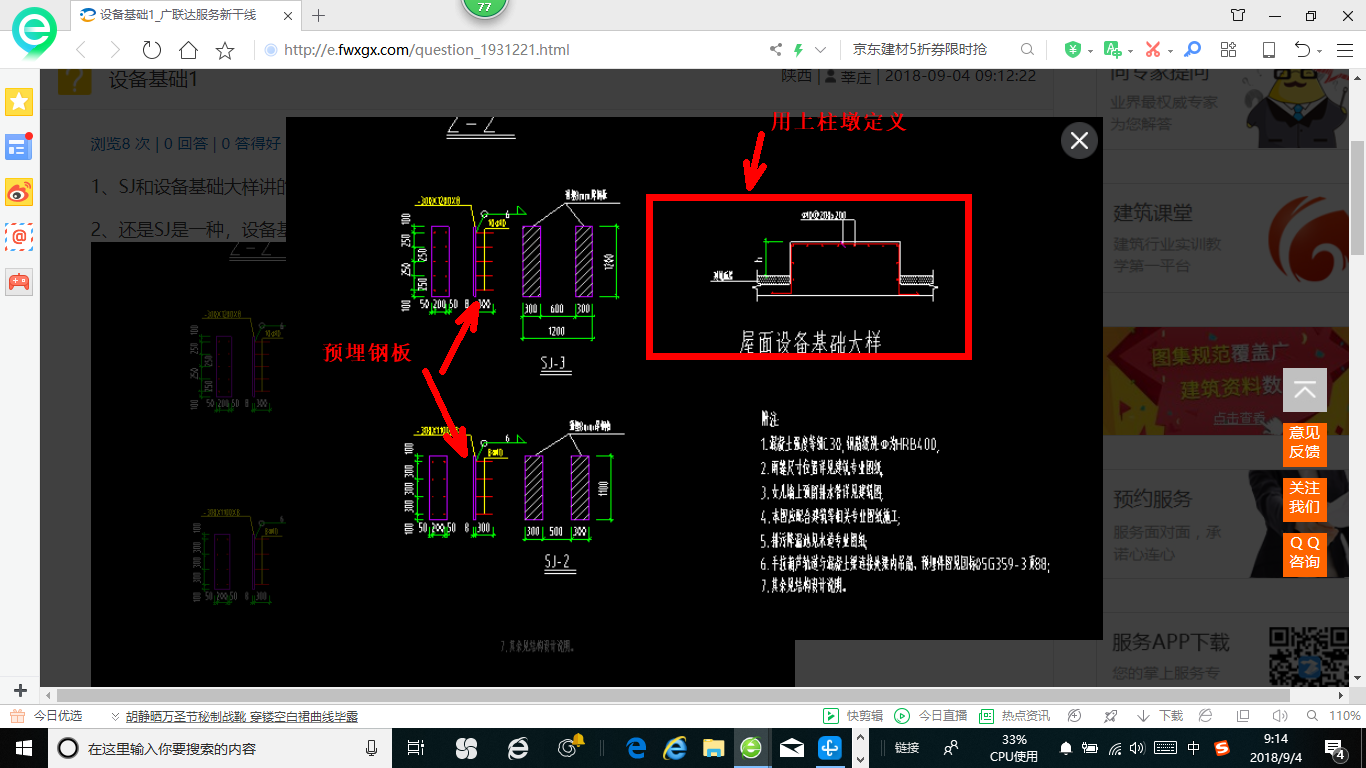
Task: Open the 预约服务 sidebar heading
Action: pyautogui.click(x=1153, y=499)
